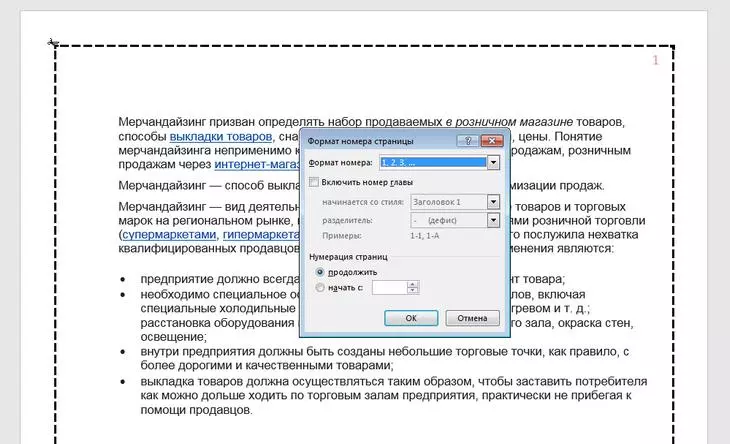Select the продолжить radio button
This screenshot has width=730, height=444.
point(320,271)
